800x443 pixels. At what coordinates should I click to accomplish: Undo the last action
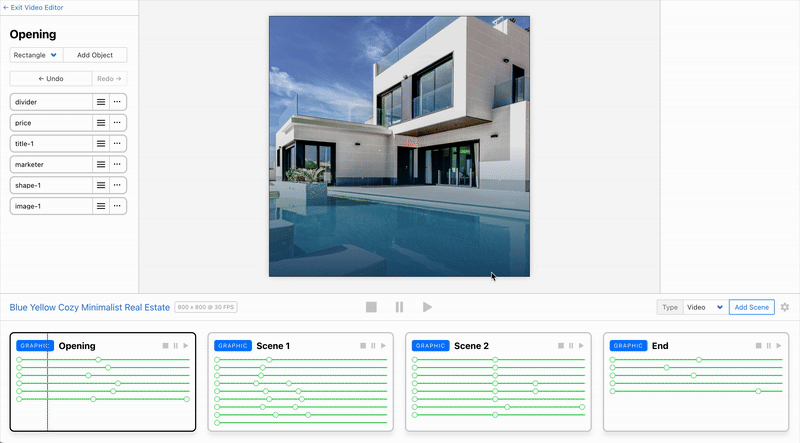point(50,78)
